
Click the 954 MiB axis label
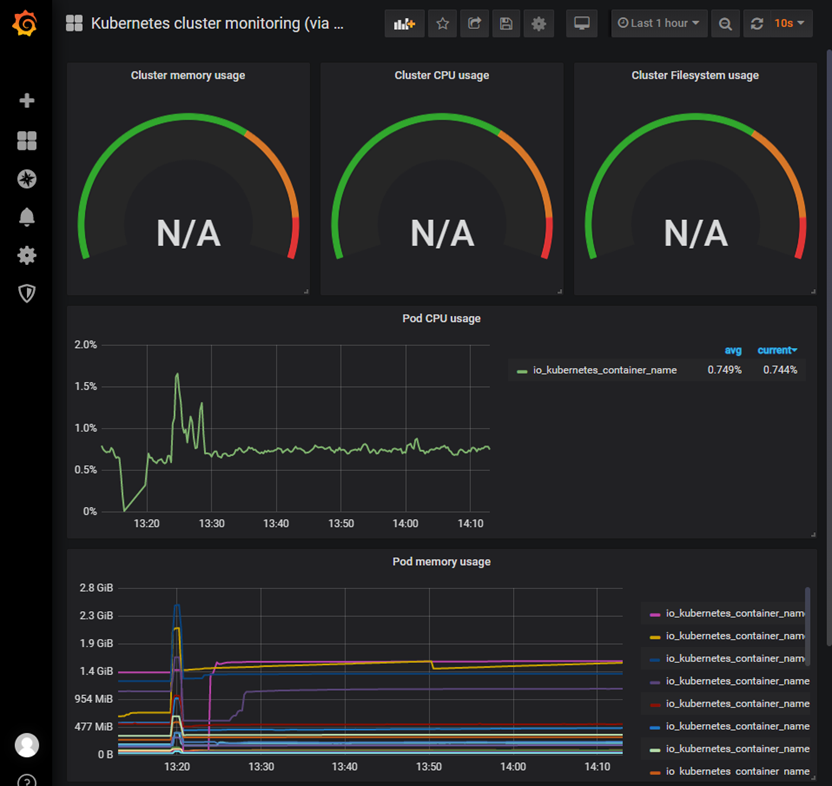point(93,699)
